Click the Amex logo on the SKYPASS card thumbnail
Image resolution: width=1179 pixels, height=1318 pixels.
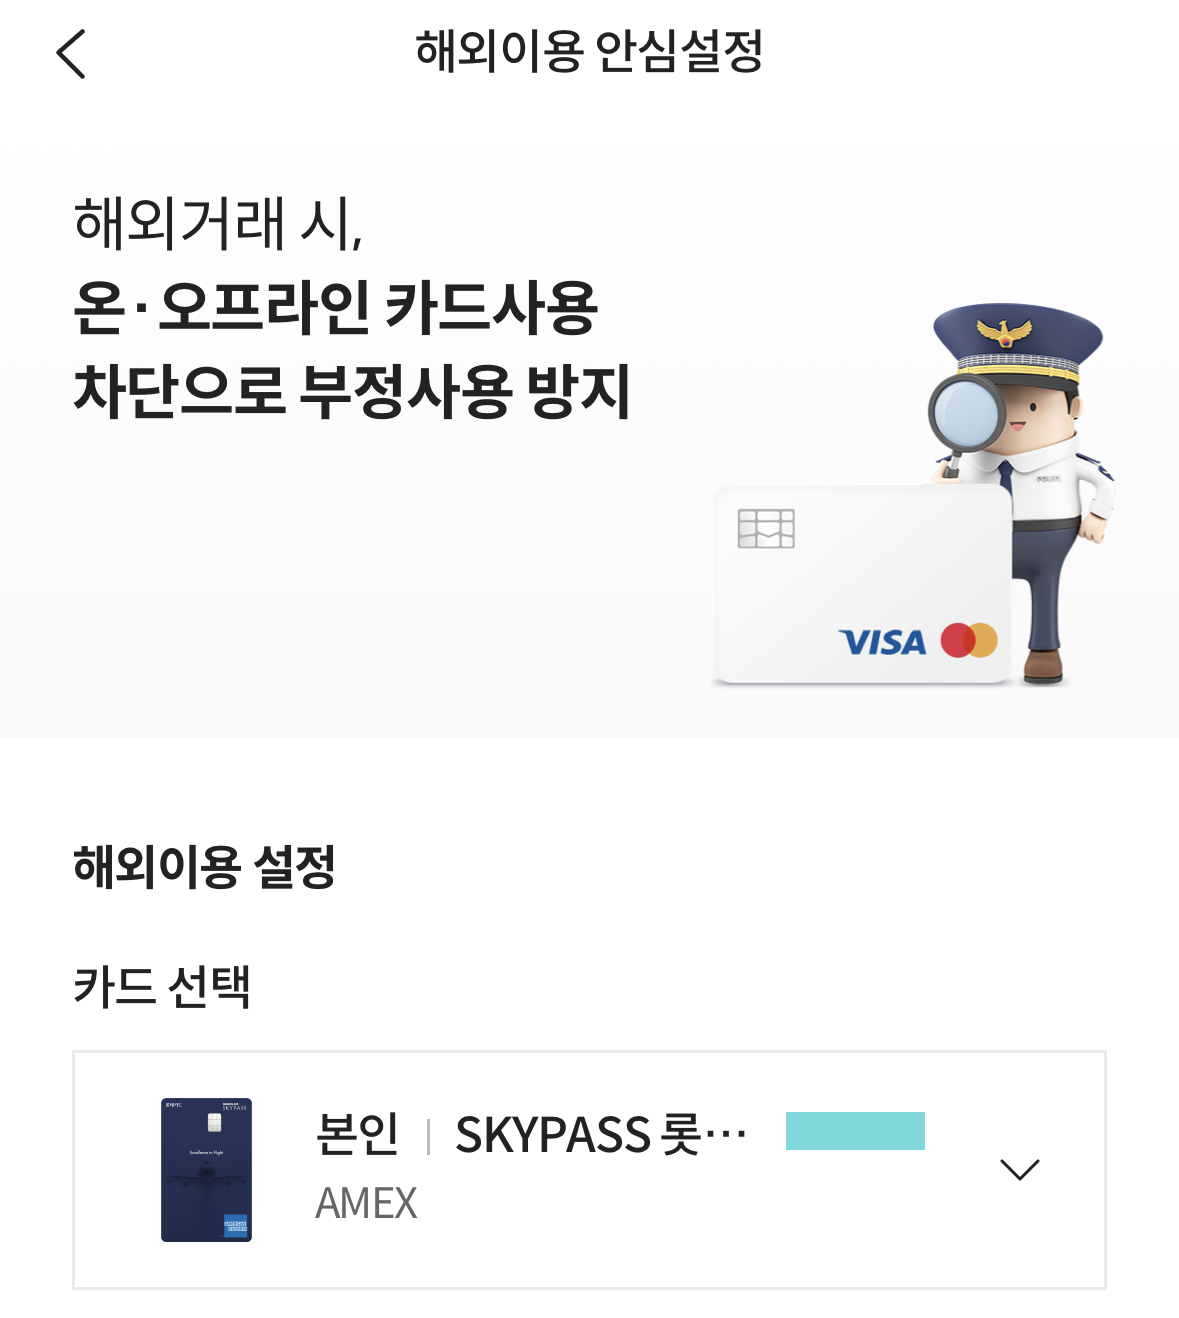point(235,1225)
